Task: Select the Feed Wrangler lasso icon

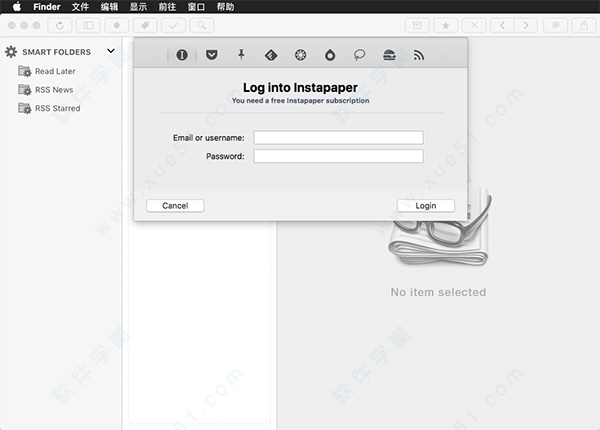Action: coord(359,55)
